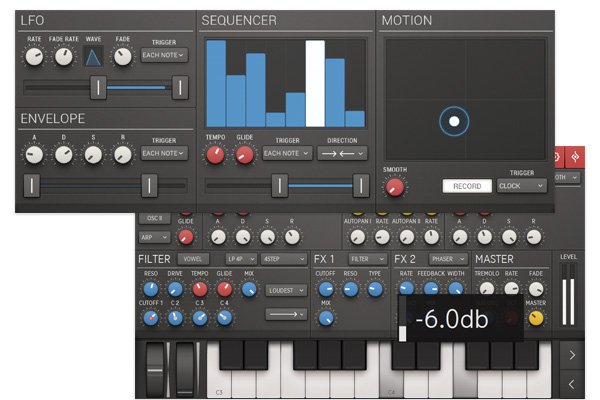Click the LFO range slider right handle

pyautogui.click(x=180, y=88)
